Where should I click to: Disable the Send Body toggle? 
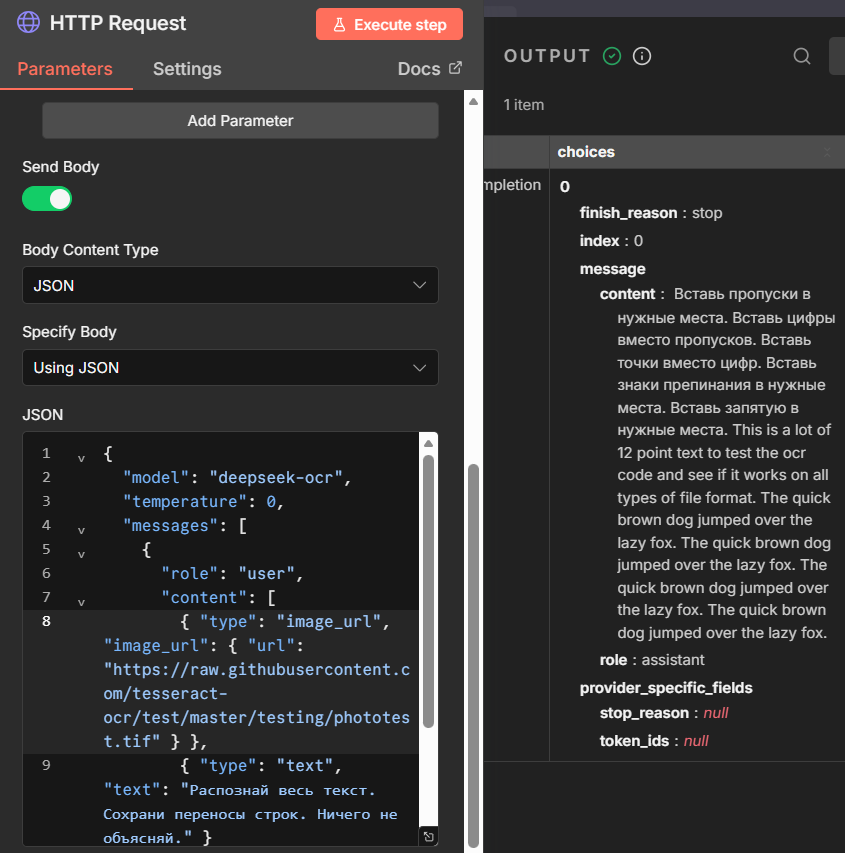coord(47,199)
